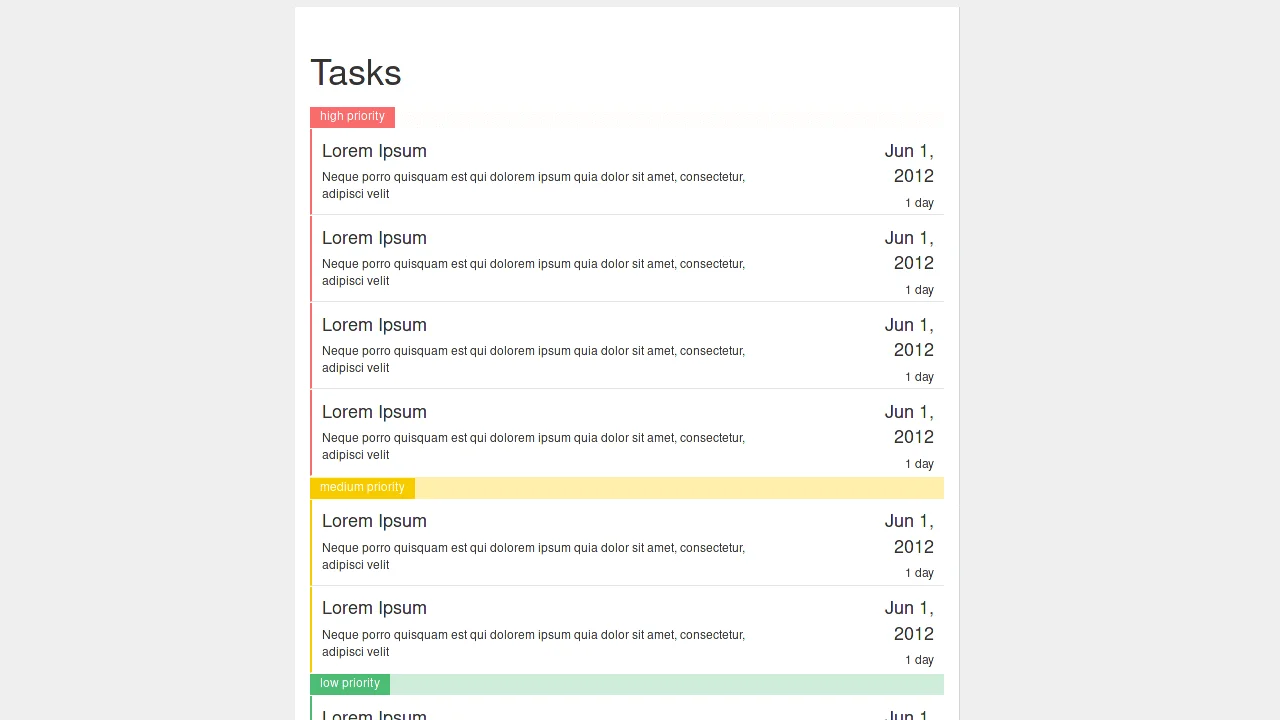The image size is (1280, 720).
Task: Open the first high priority Lorem Ipsum task
Action: pyautogui.click(x=374, y=151)
